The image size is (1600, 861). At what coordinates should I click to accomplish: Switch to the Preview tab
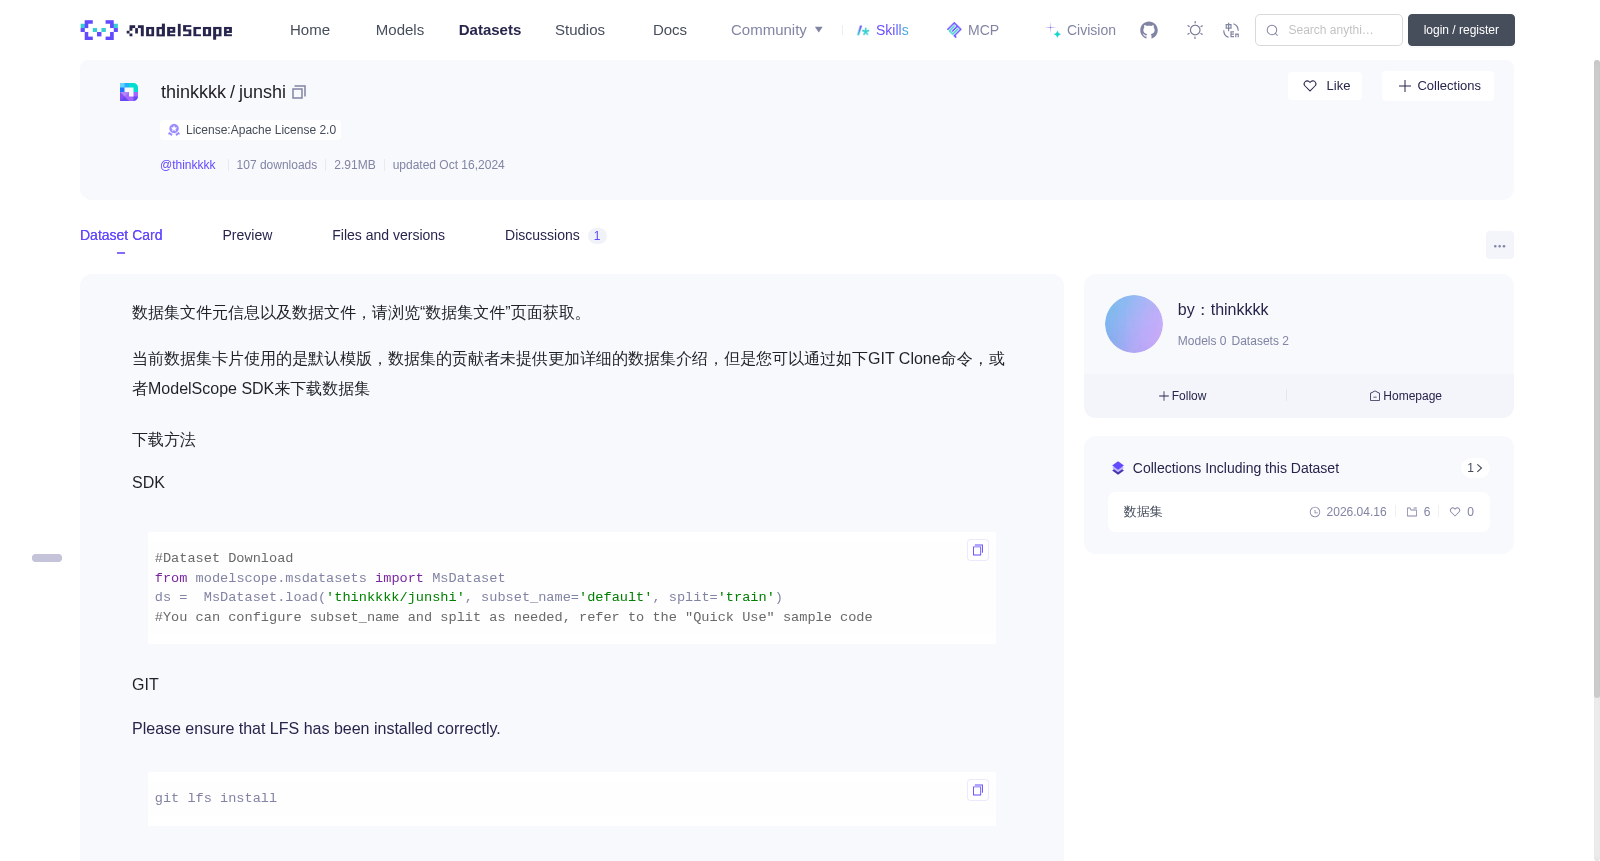pyautogui.click(x=247, y=235)
